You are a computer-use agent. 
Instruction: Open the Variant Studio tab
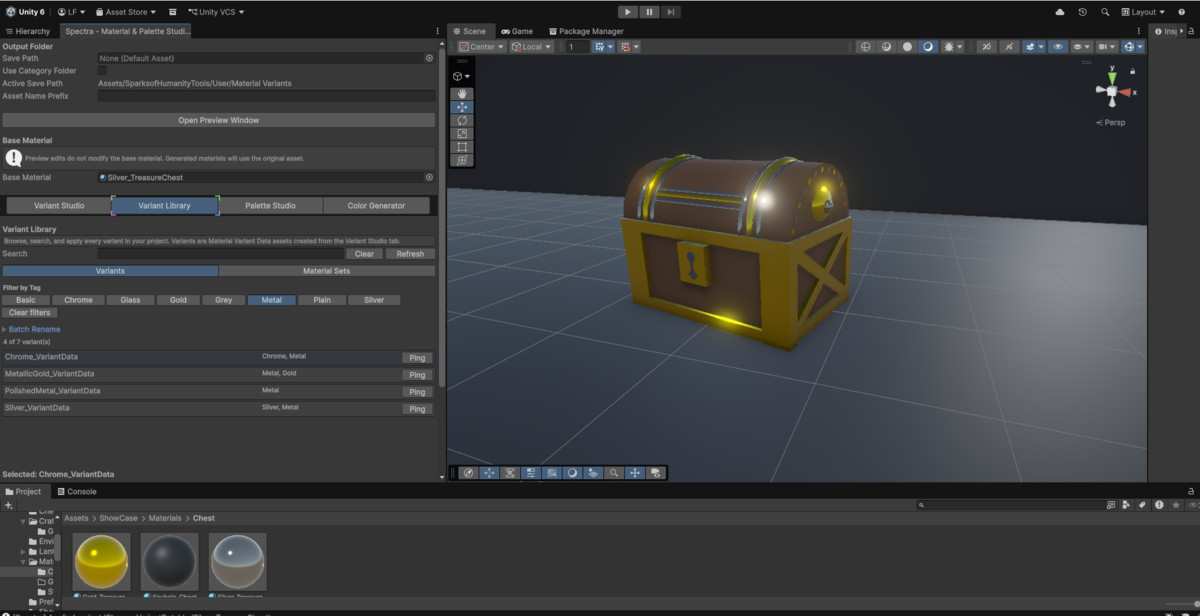pos(59,206)
